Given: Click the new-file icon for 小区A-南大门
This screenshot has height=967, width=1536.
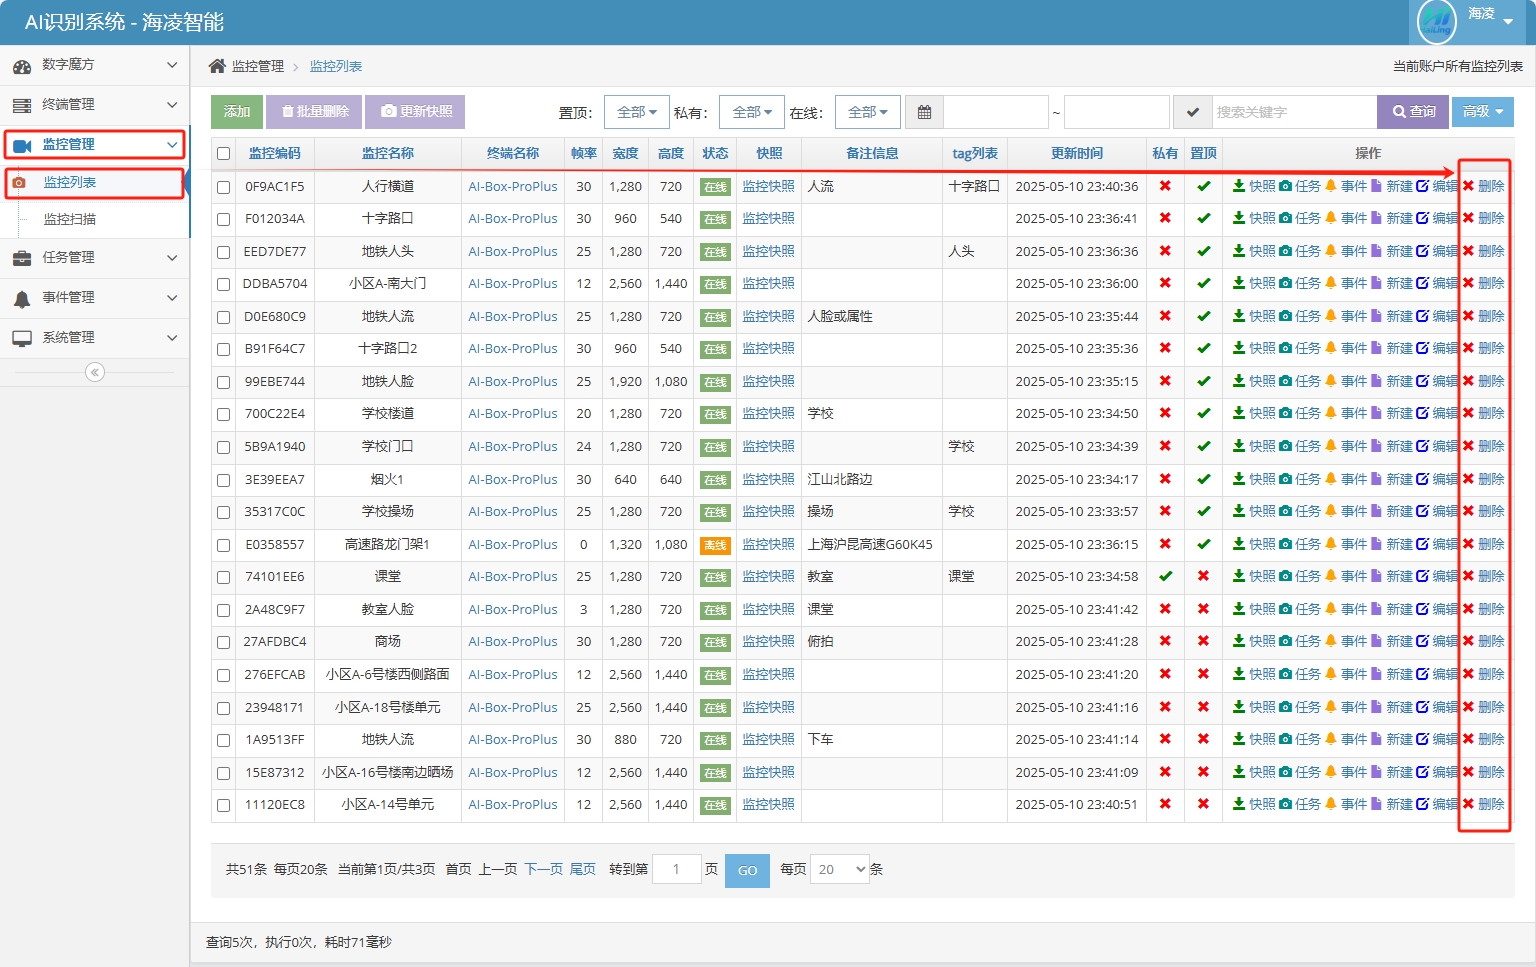Looking at the screenshot, I should click(x=1376, y=283).
